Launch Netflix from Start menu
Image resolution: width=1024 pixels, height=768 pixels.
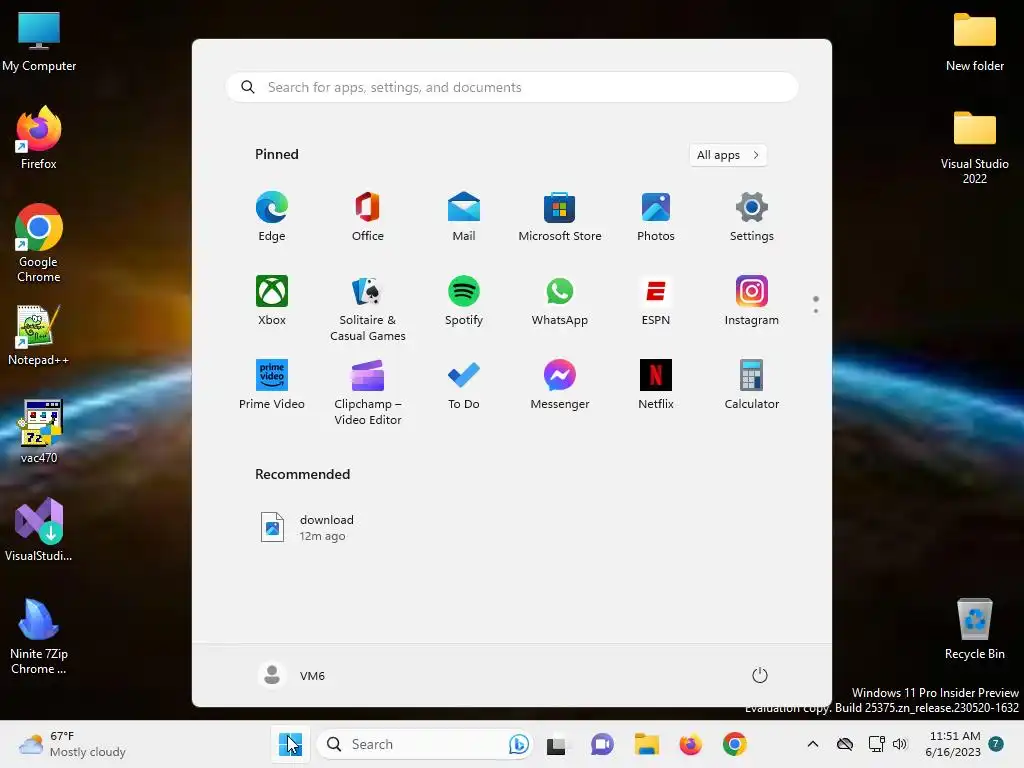pos(656,385)
